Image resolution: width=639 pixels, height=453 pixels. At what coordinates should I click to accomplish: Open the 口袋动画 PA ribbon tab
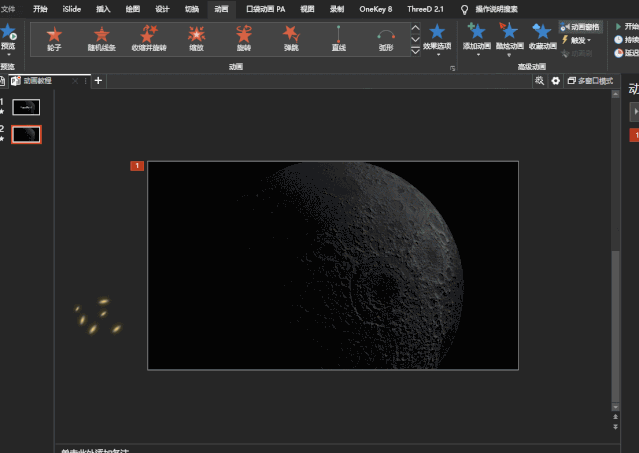click(266, 8)
